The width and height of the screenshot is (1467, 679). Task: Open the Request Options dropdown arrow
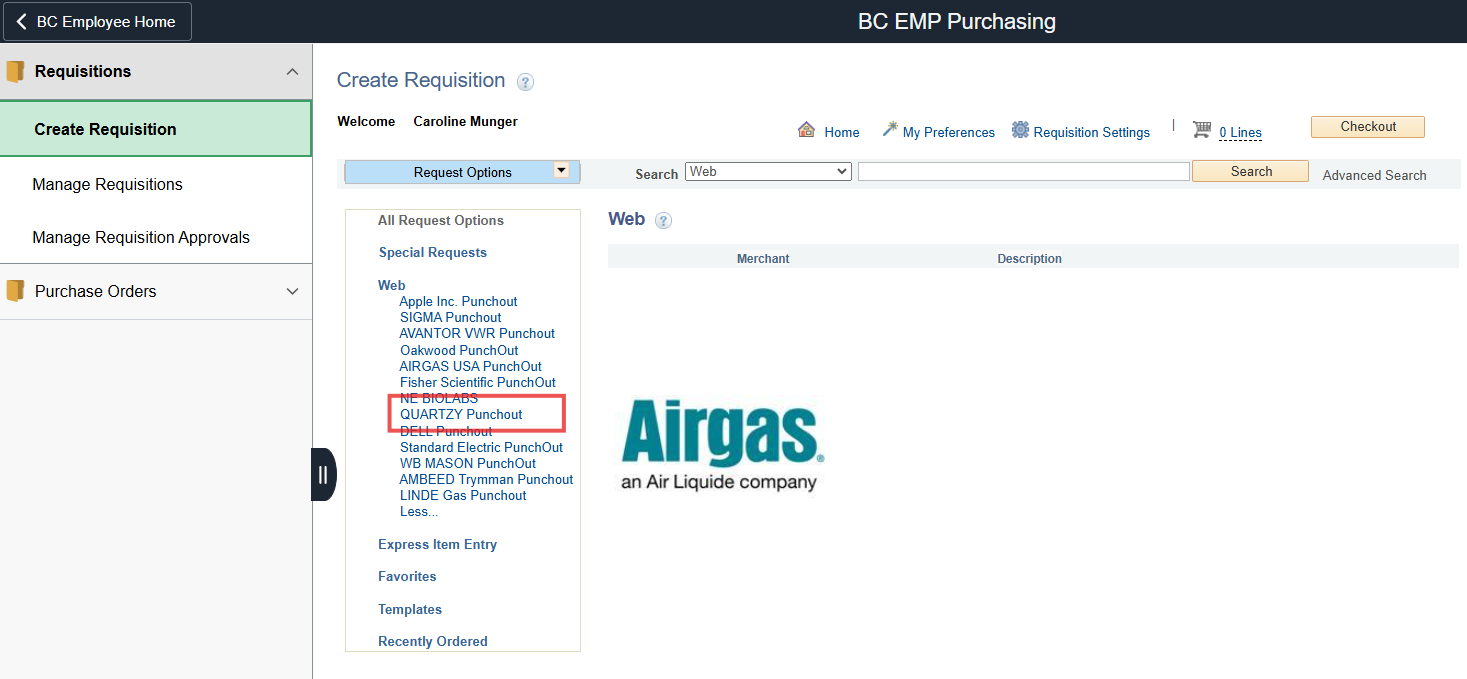pyautogui.click(x=561, y=171)
